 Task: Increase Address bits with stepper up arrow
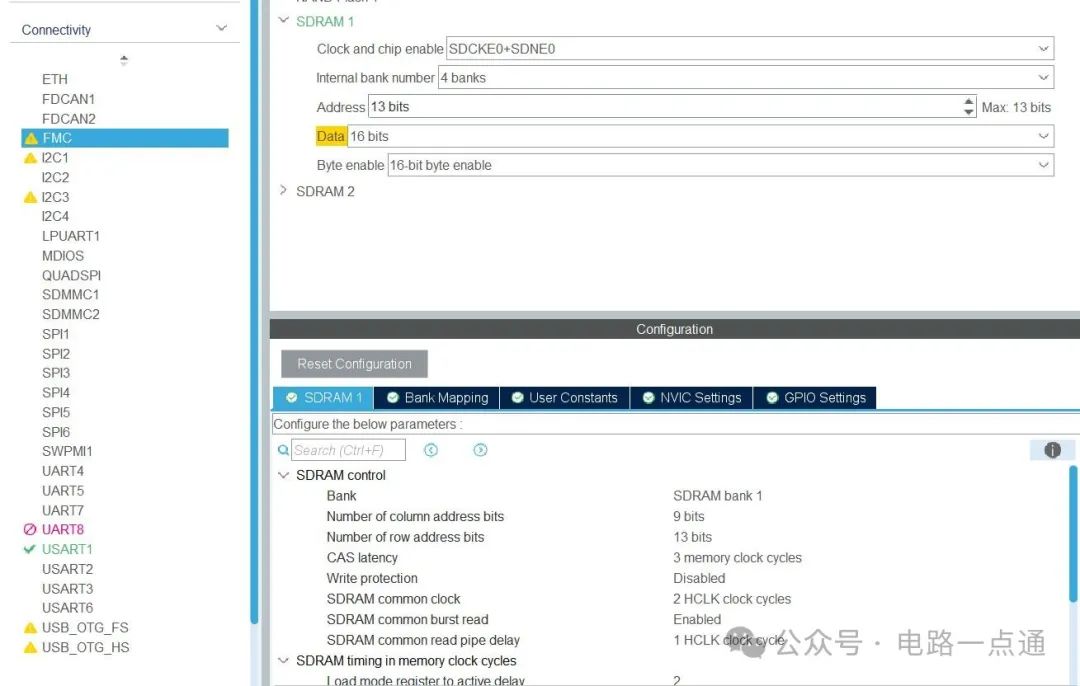[969, 102]
